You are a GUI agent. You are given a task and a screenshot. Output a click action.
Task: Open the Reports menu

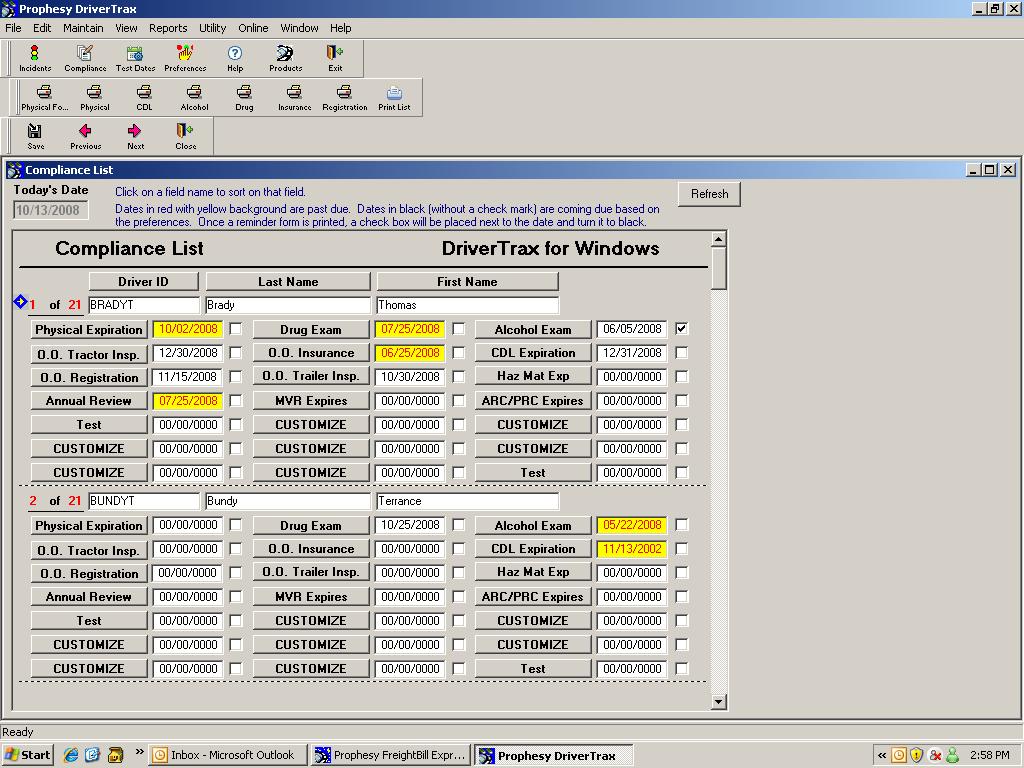click(x=168, y=28)
